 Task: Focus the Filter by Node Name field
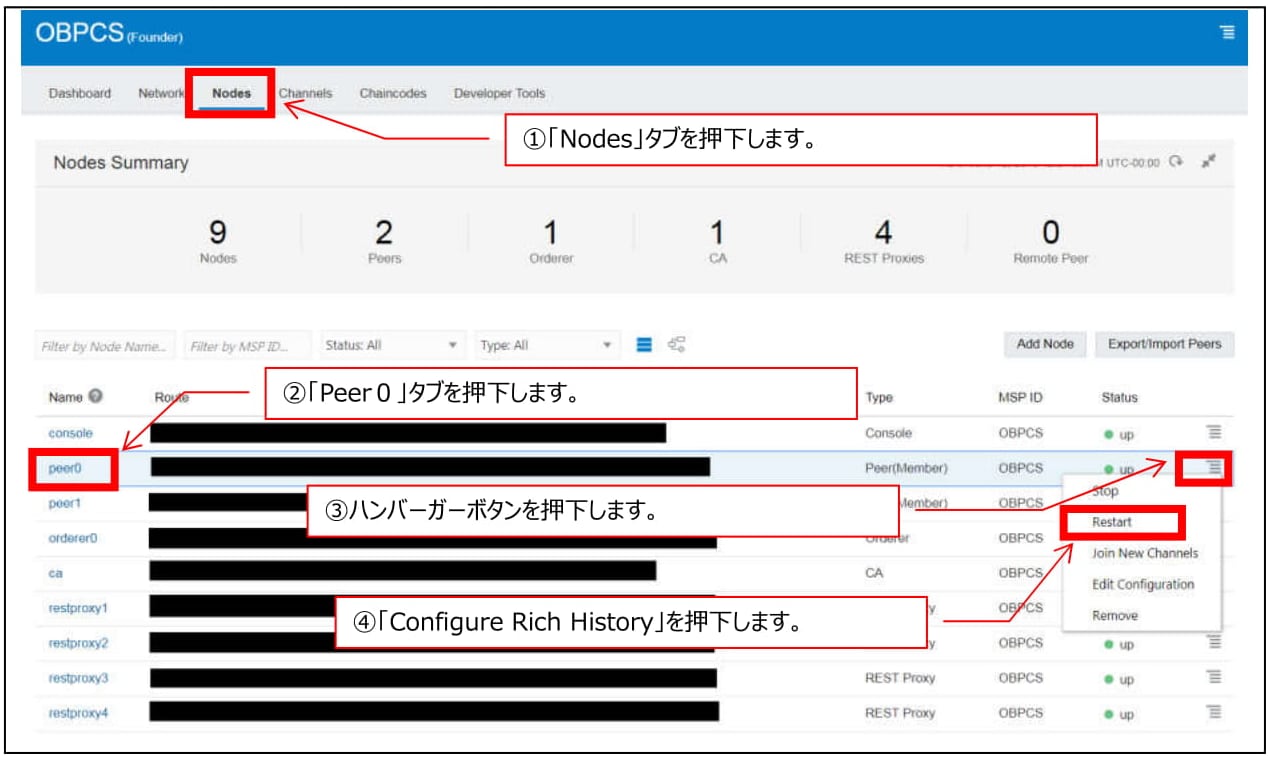coord(106,346)
